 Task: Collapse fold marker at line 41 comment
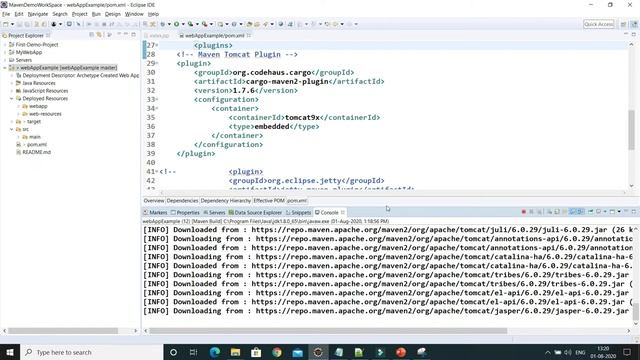[x=157, y=171]
